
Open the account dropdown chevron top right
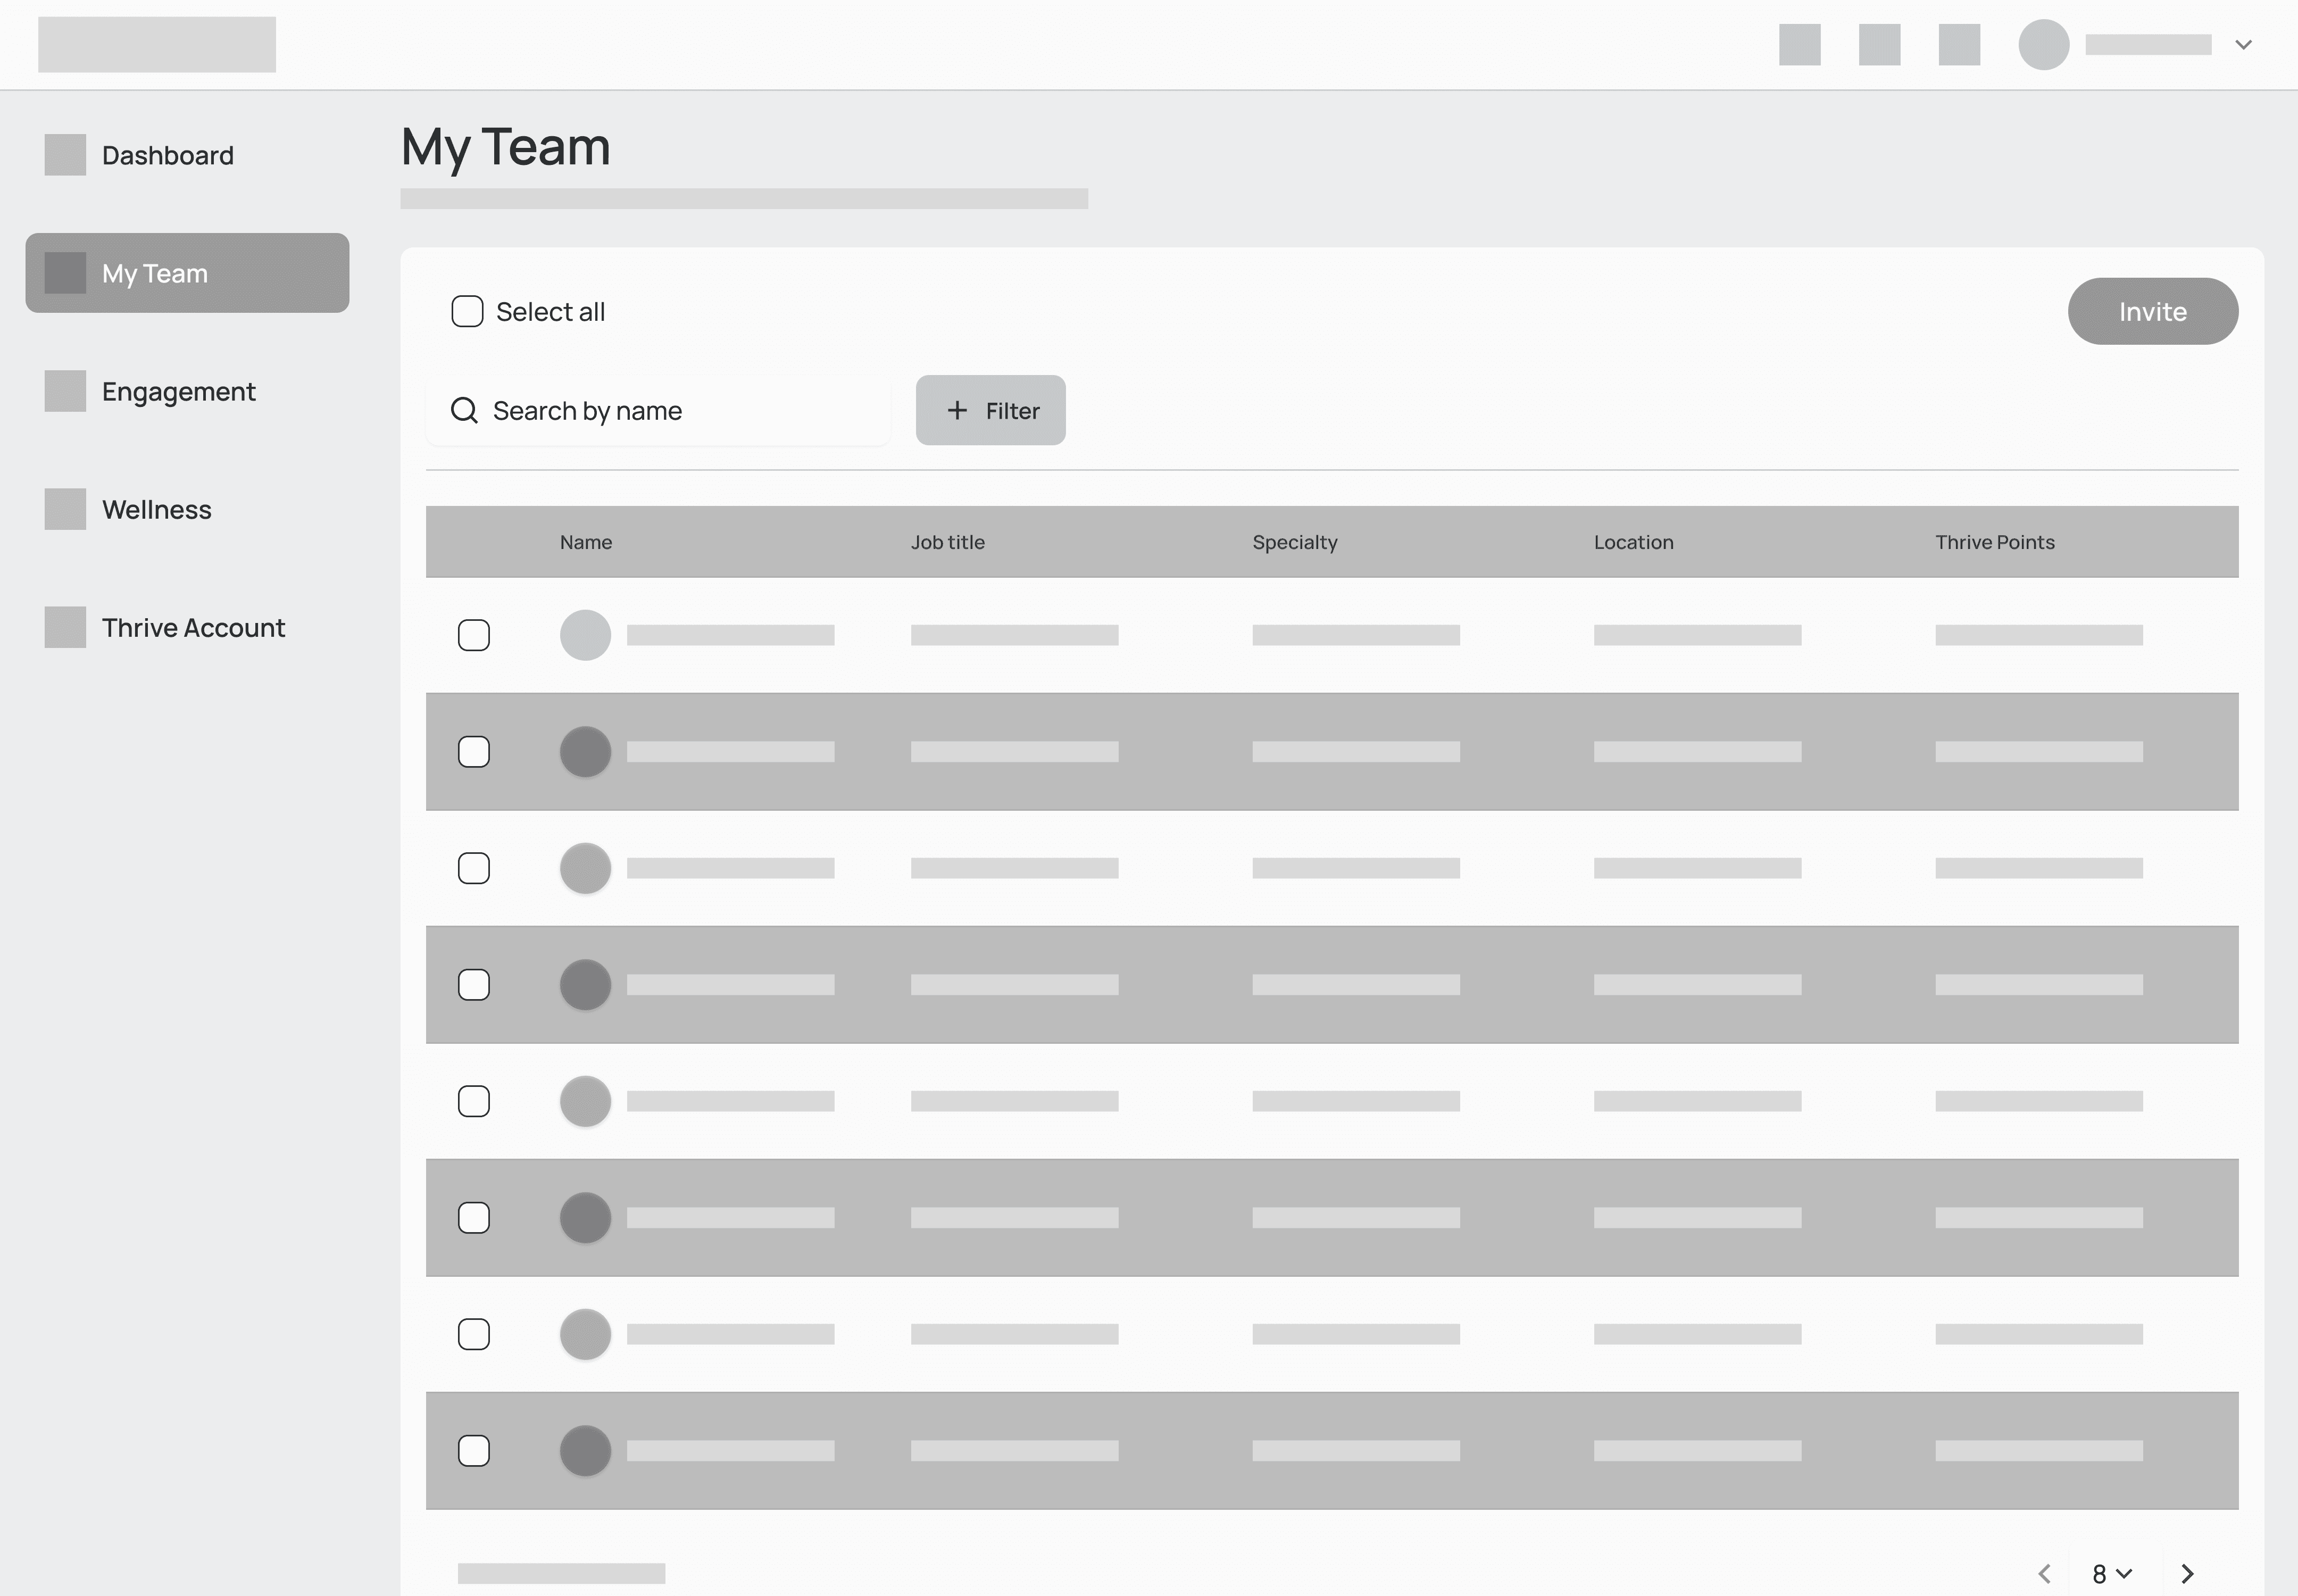pos(2243,44)
